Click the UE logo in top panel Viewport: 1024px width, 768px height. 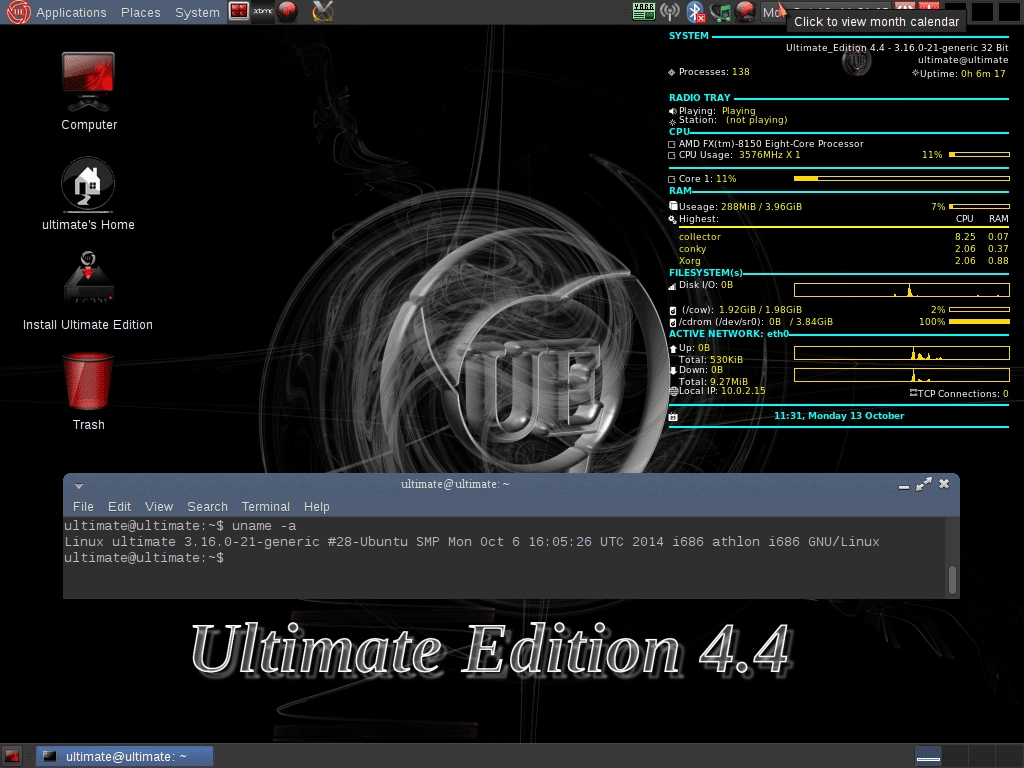pyautogui.click(x=18, y=12)
